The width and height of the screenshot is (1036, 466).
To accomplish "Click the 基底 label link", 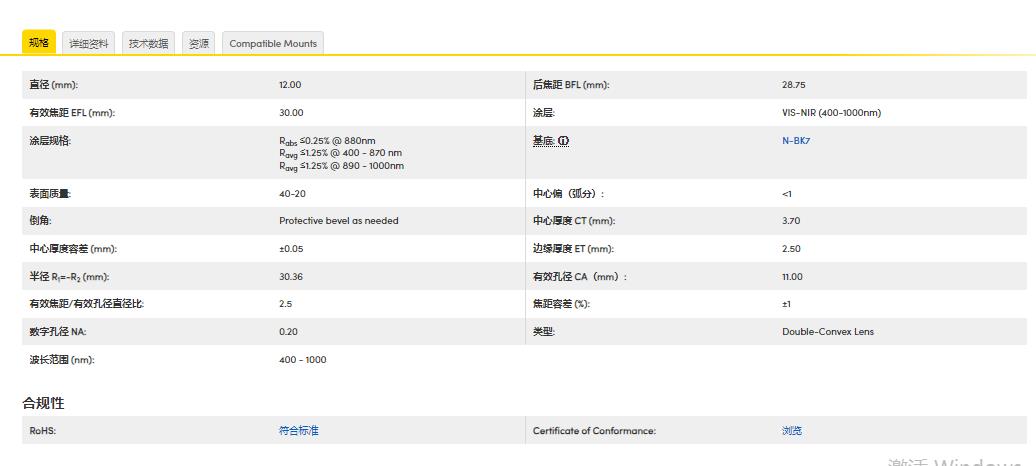I will click(543, 141).
